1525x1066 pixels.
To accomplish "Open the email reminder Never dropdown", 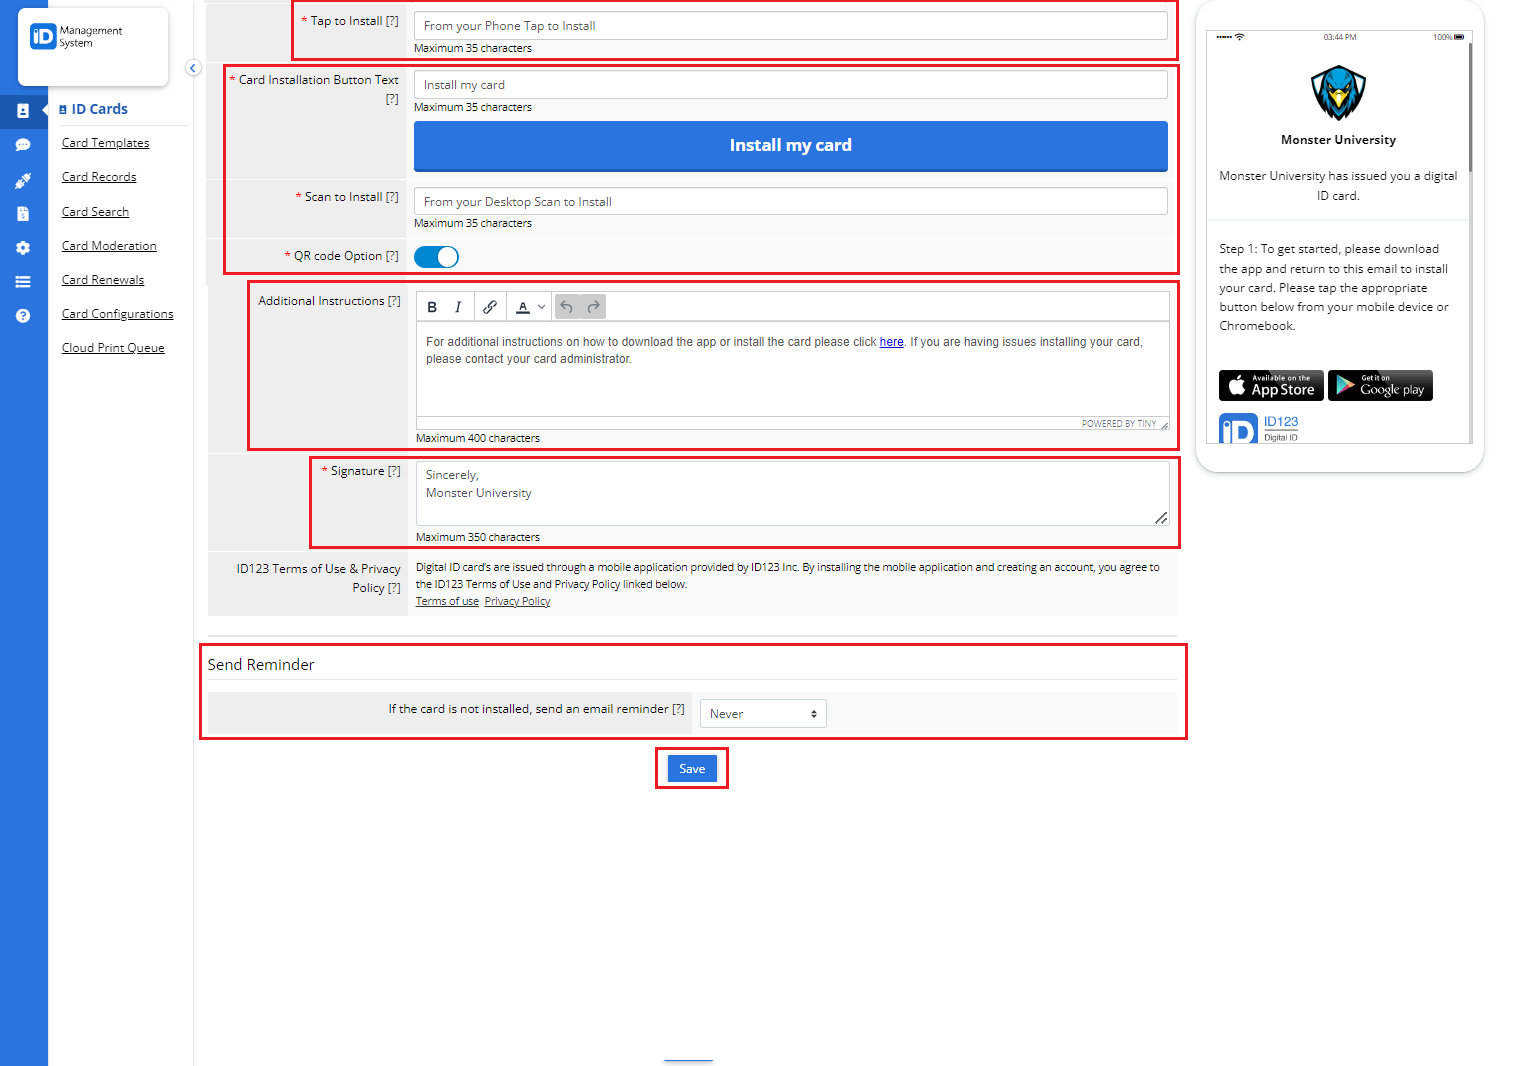I will click(763, 714).
